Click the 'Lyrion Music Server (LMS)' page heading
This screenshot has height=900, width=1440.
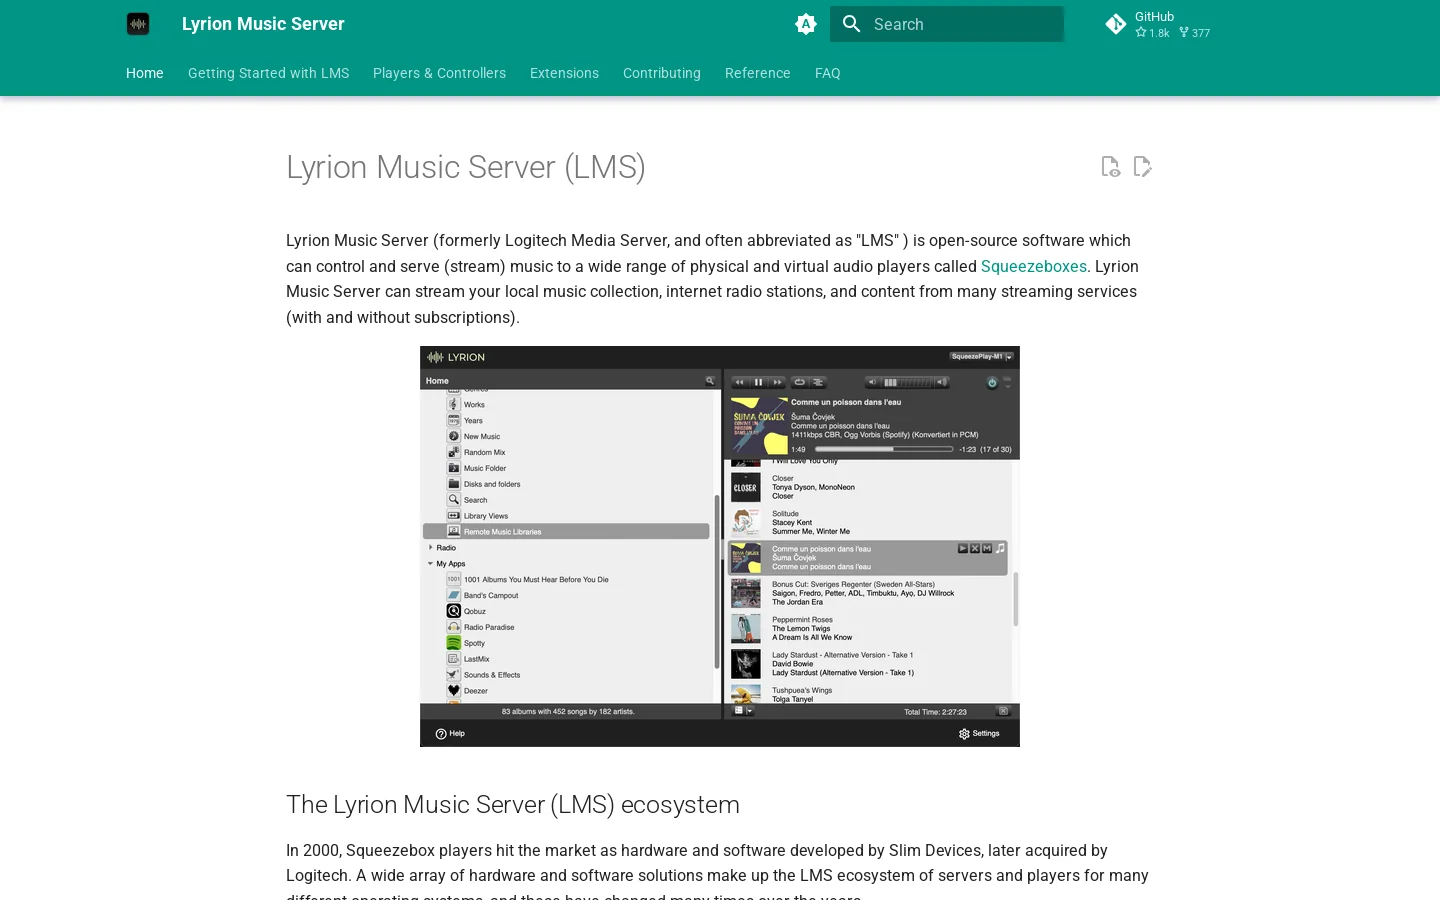(466, 167)
